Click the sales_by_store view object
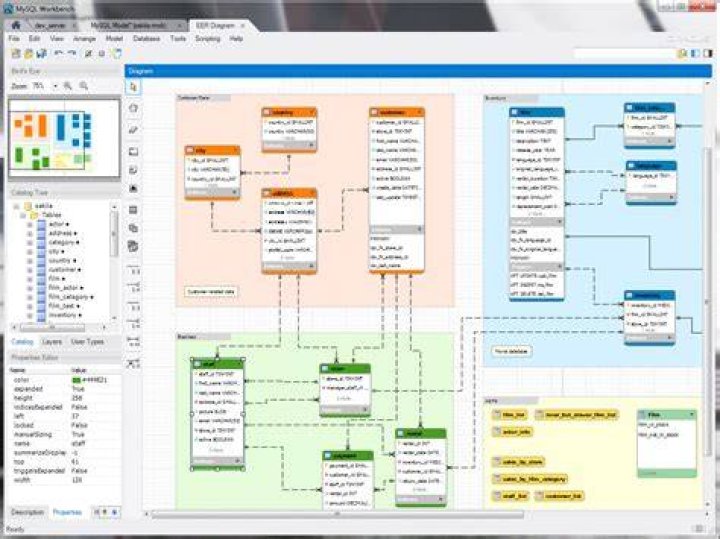720x539 pixels. (518, 462)
